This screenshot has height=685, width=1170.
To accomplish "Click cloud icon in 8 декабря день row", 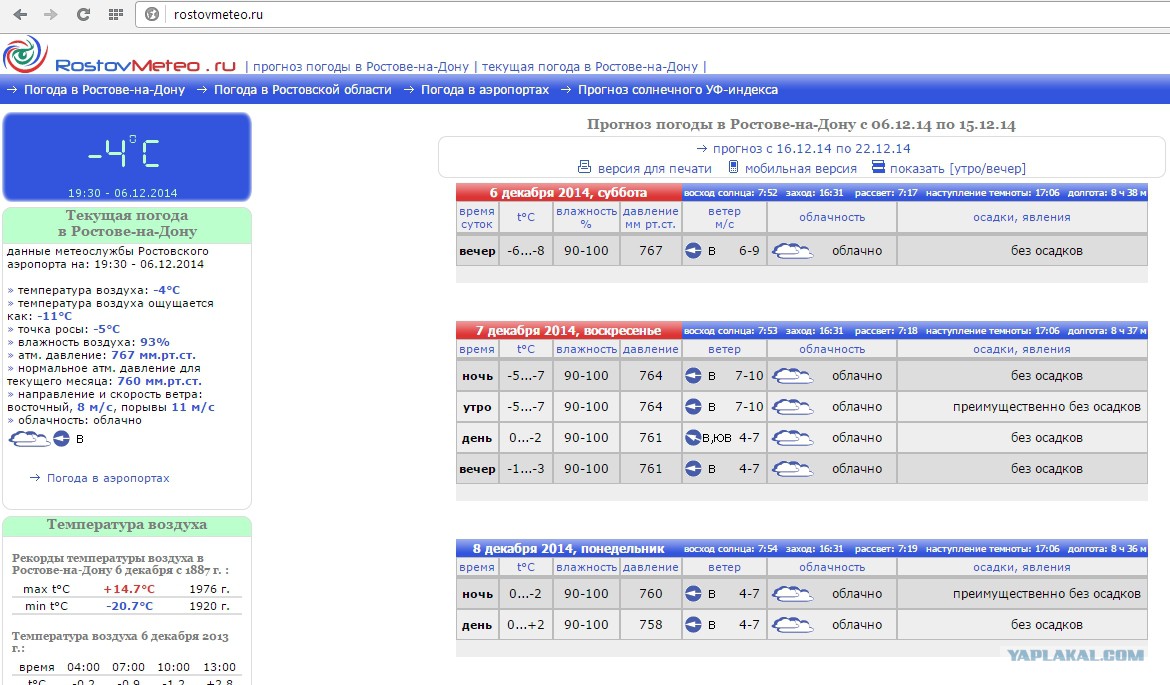I will [x=792, y=625].
